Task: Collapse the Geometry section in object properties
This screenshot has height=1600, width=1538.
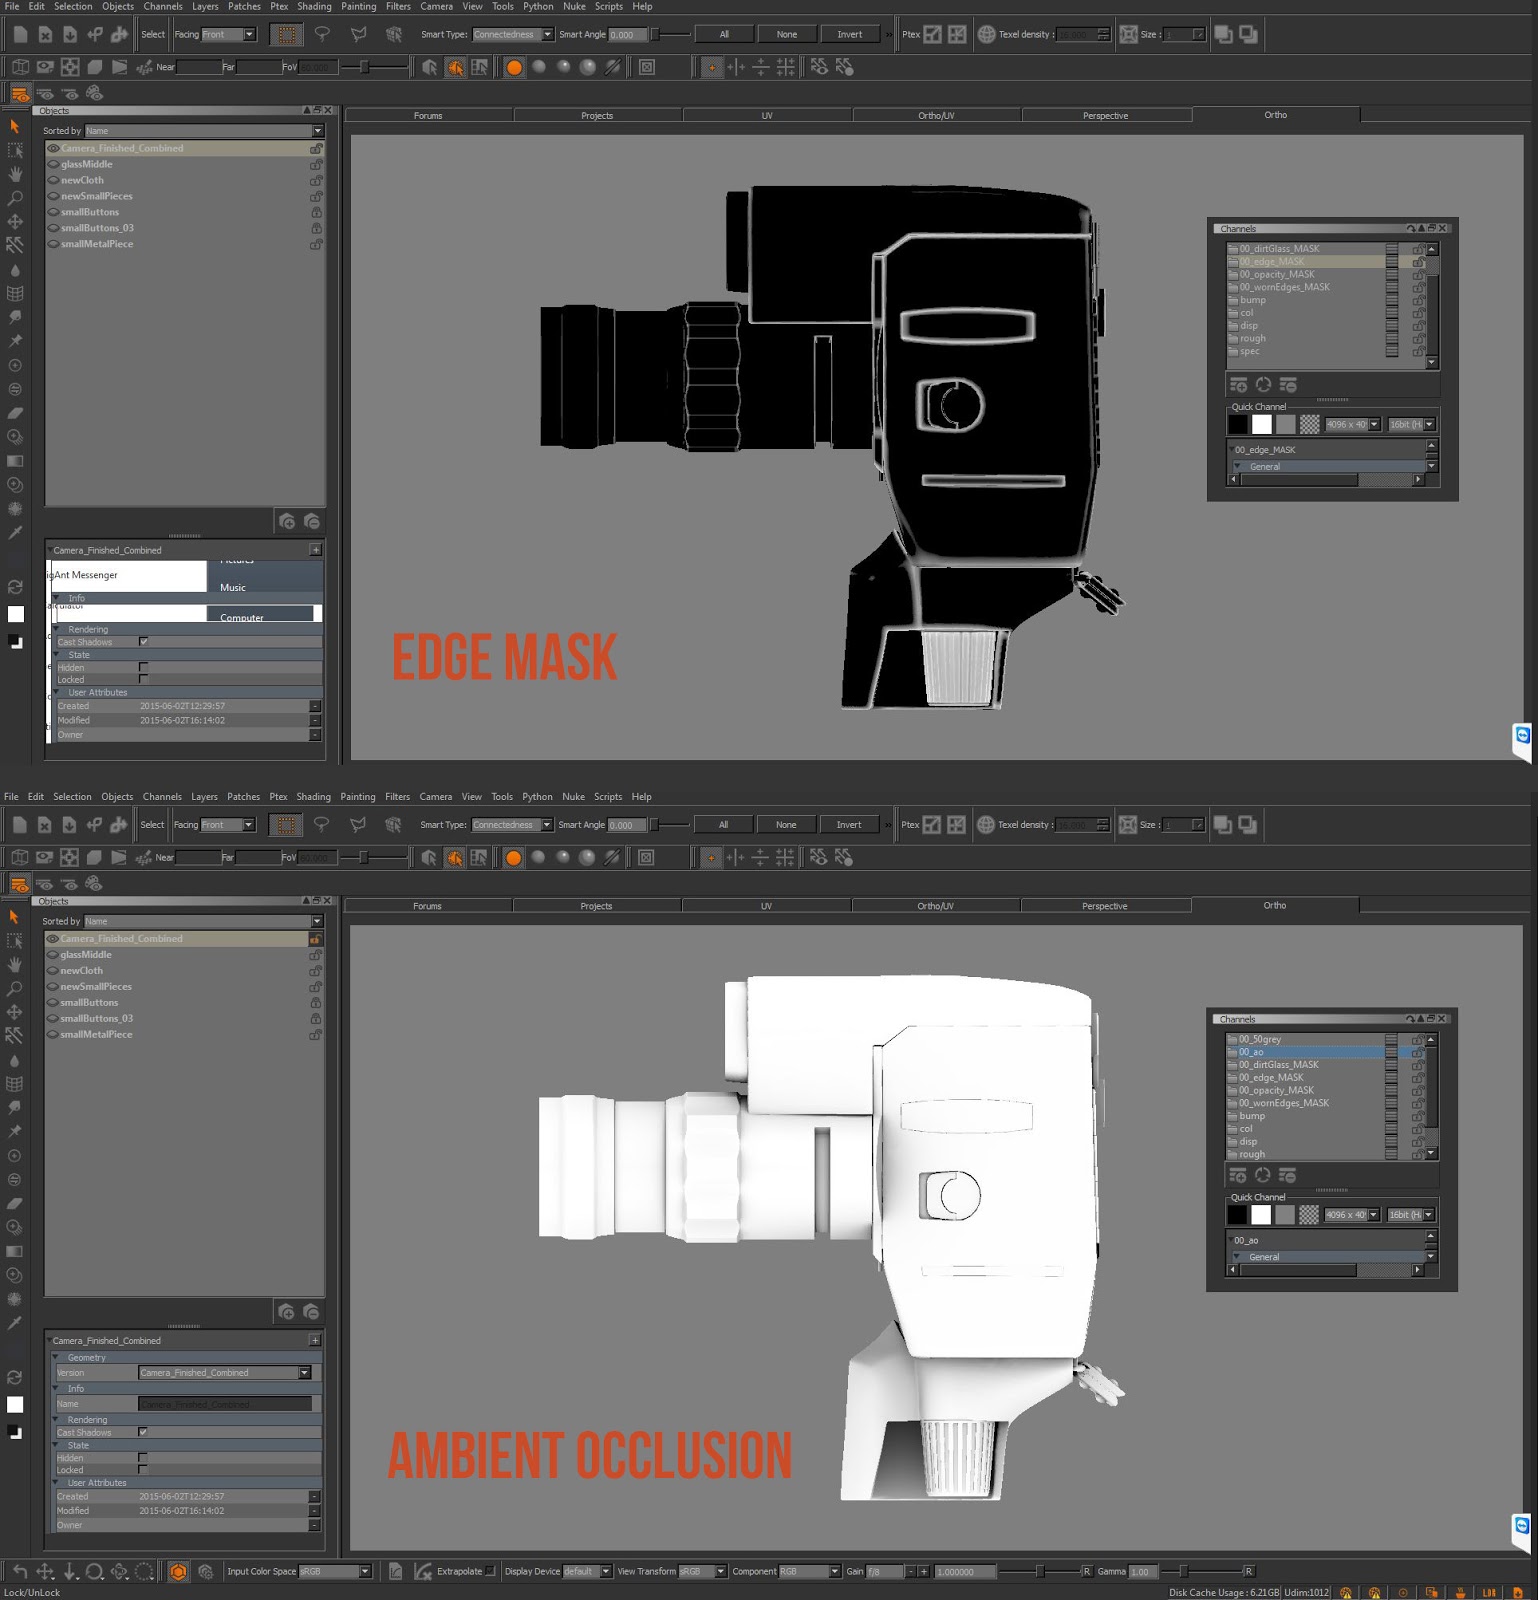Action: (57, 1357)
